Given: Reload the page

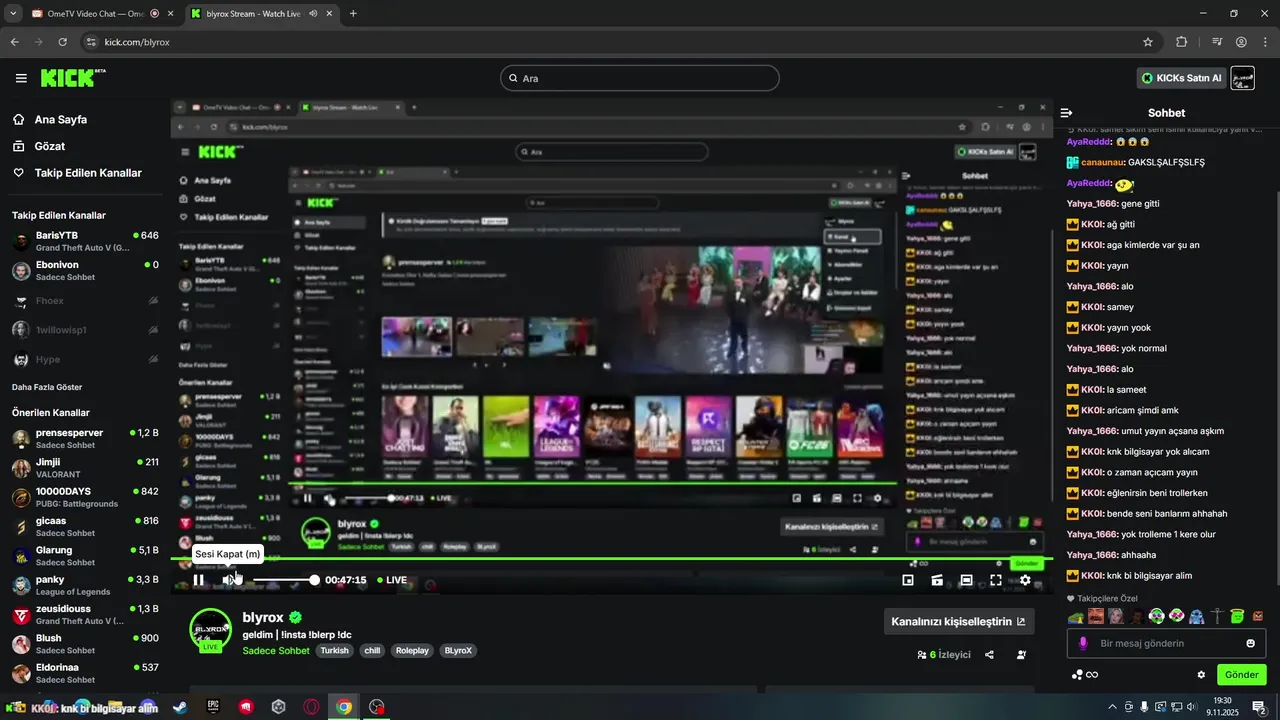Looking at the screenshot, I should 63,42.
